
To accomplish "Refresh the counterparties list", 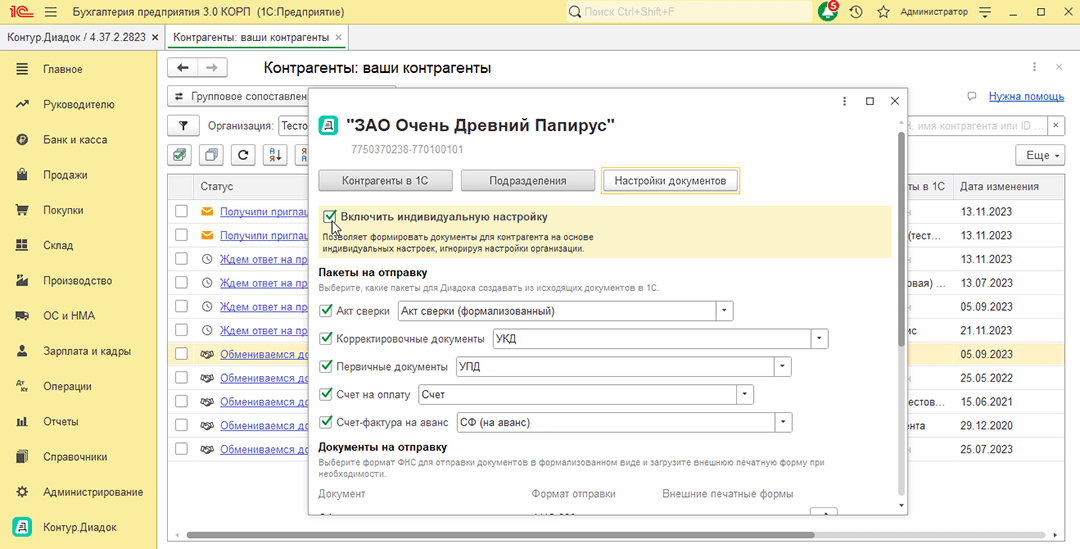I will (x=242, y=155).
